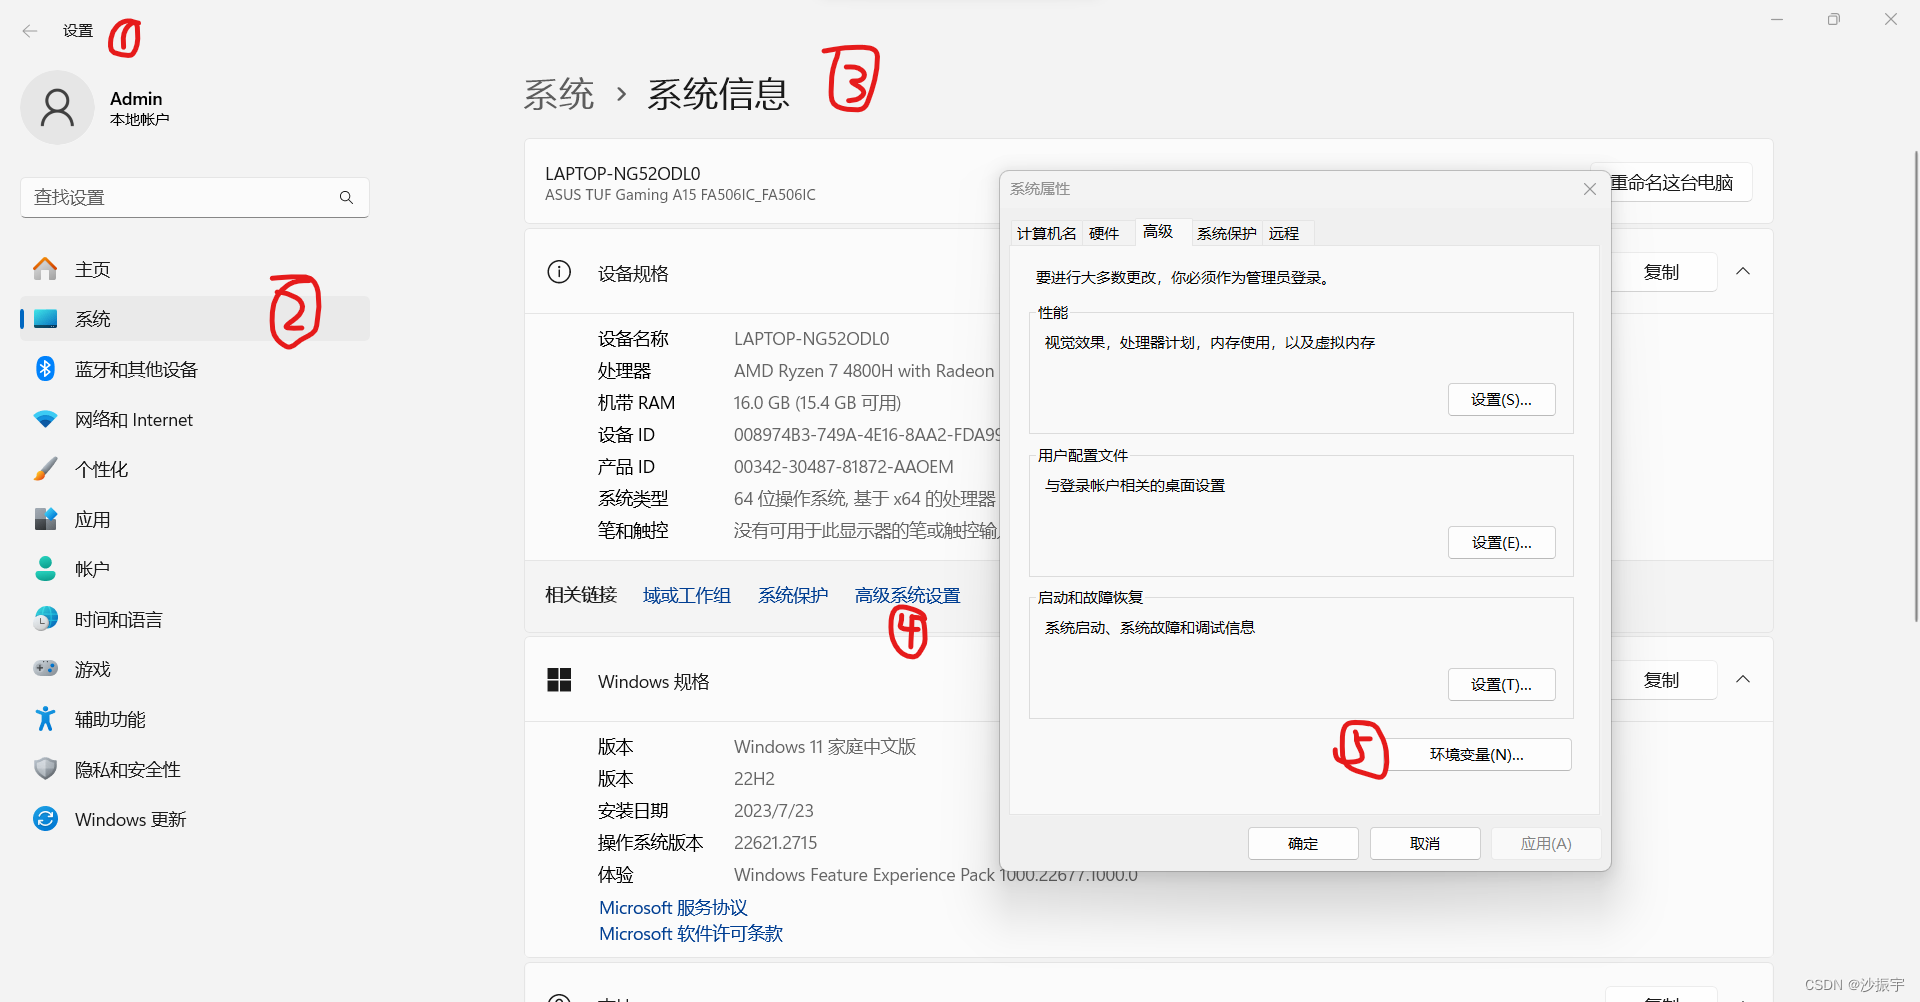
Task: Click 设置(S) under 性能
Action: [1501, 399]
